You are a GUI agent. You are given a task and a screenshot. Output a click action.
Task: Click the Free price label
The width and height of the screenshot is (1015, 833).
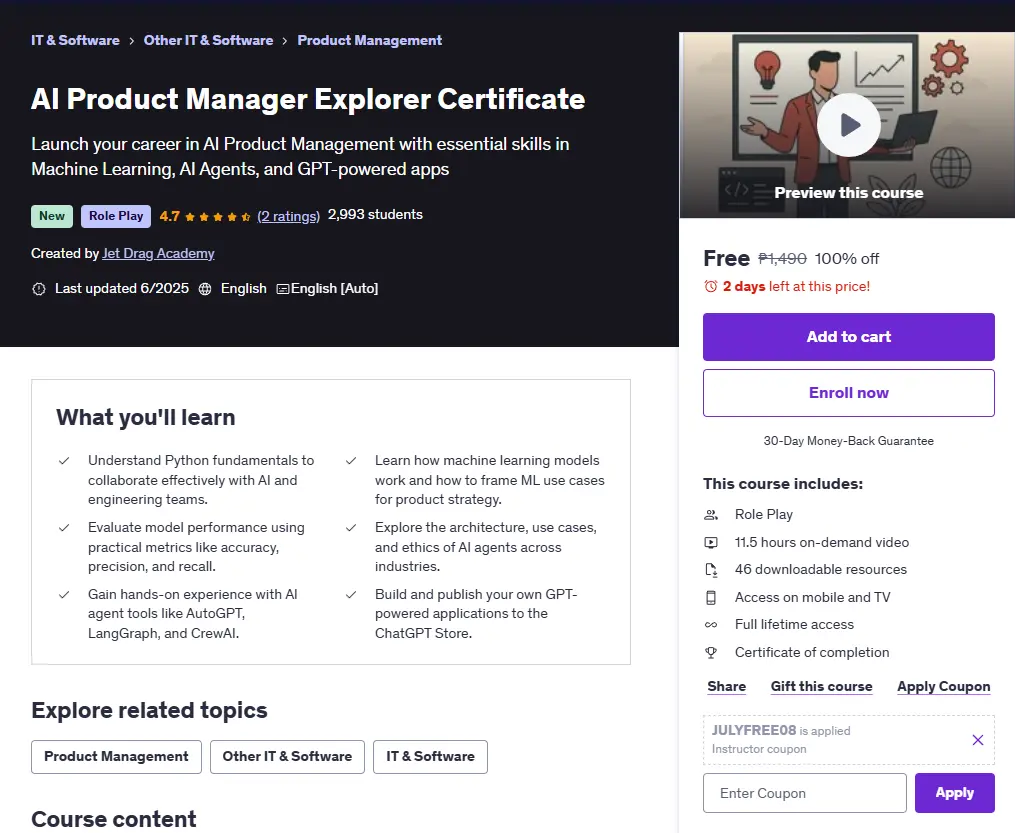(x=726, y=258)
